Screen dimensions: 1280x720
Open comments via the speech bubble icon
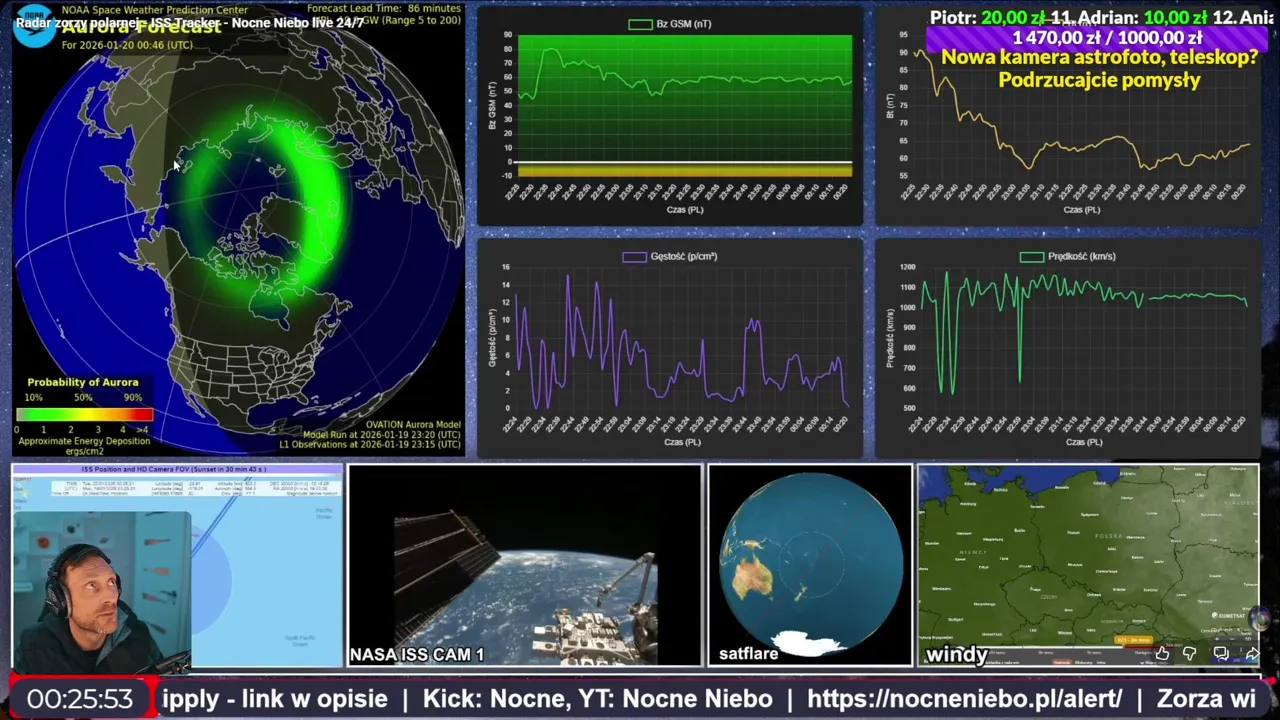point(1221,653)
